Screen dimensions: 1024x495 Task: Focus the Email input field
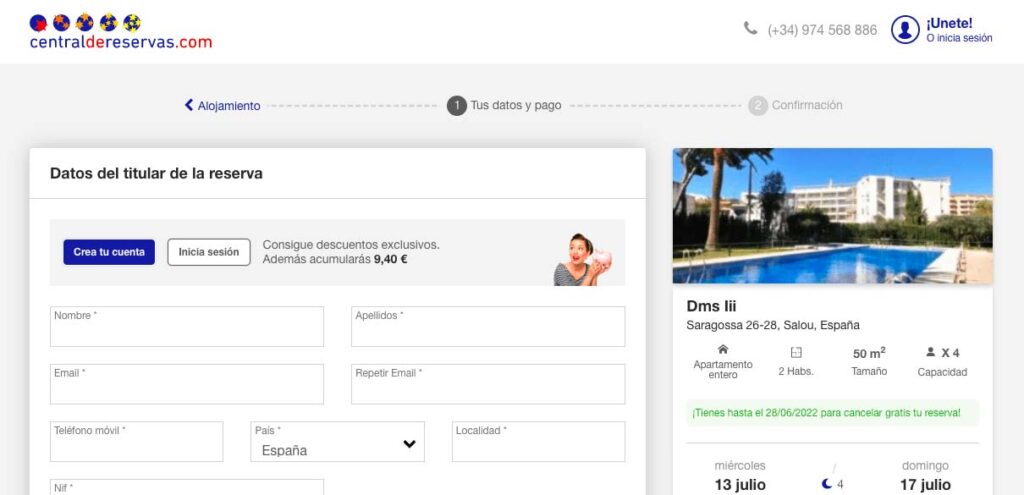187,384
